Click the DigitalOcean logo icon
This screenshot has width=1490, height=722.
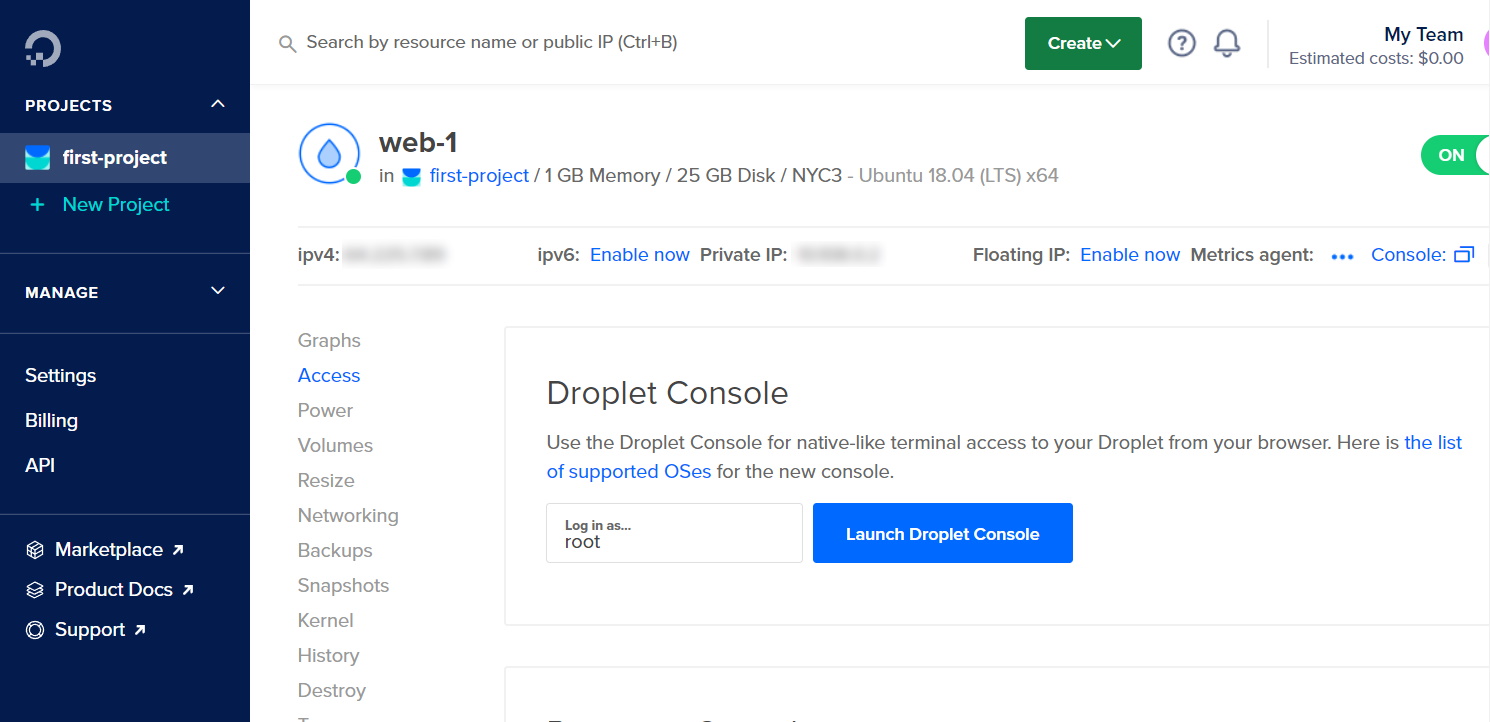pos(43,48)
